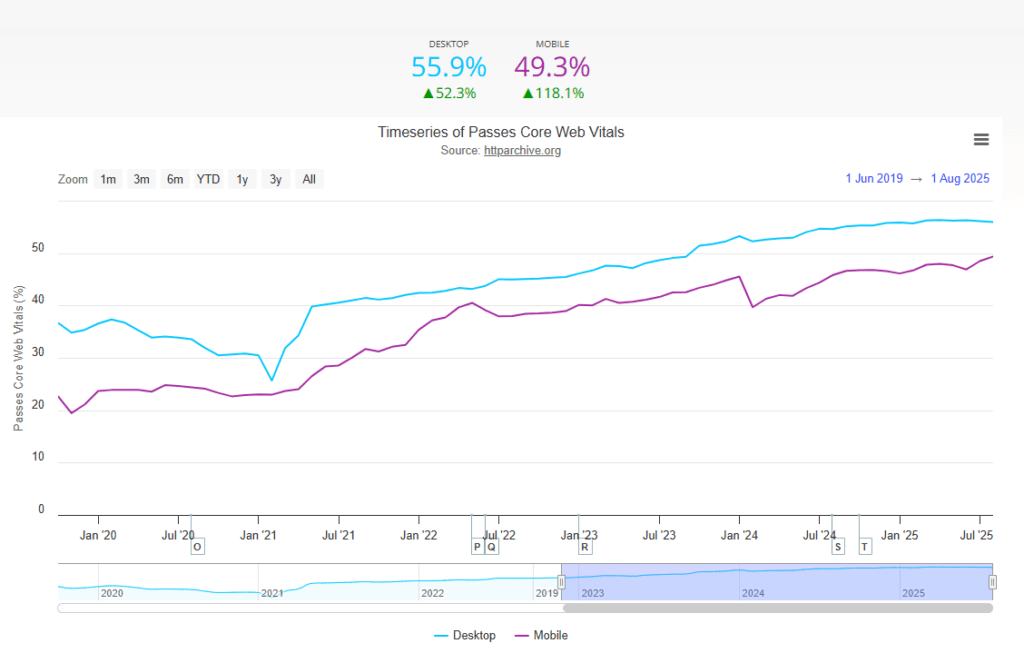Click the flag marker labeled R
Viewport: 1024px width, 663px height.
[x=583, y=547]
